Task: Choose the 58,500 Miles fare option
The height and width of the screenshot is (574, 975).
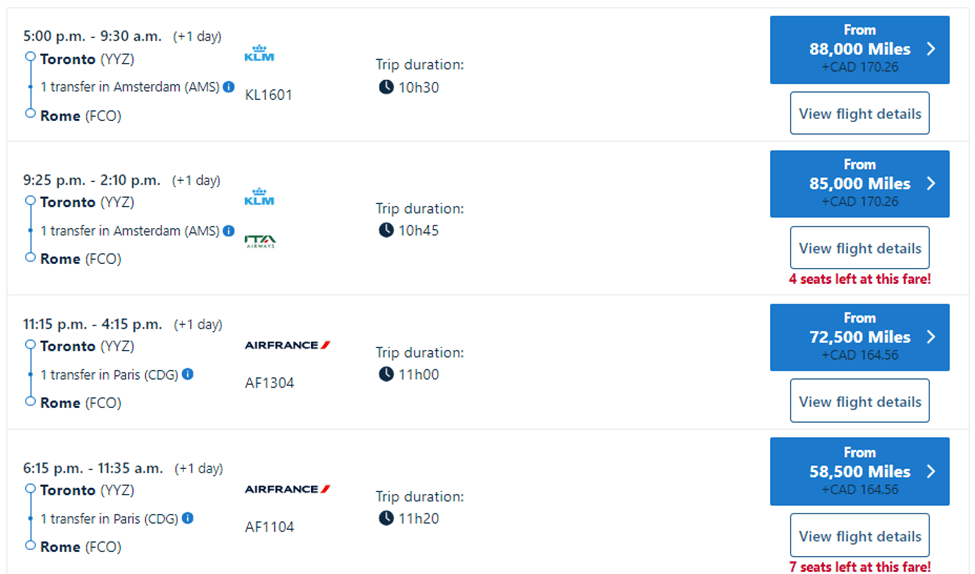Action: (859, 471)
